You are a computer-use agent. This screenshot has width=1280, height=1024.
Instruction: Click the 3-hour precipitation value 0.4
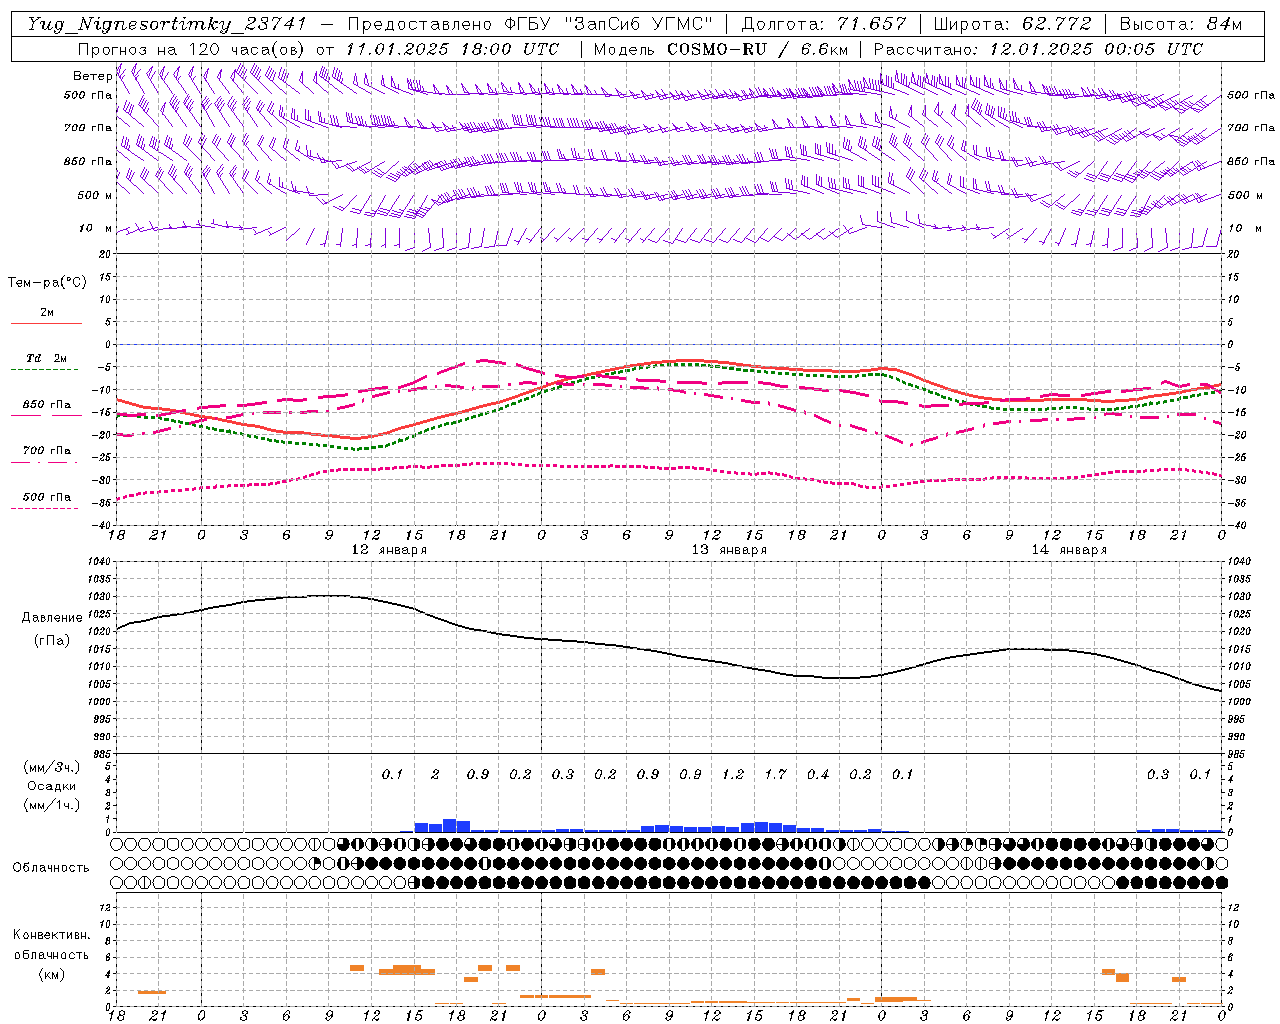tap(818, 774)
